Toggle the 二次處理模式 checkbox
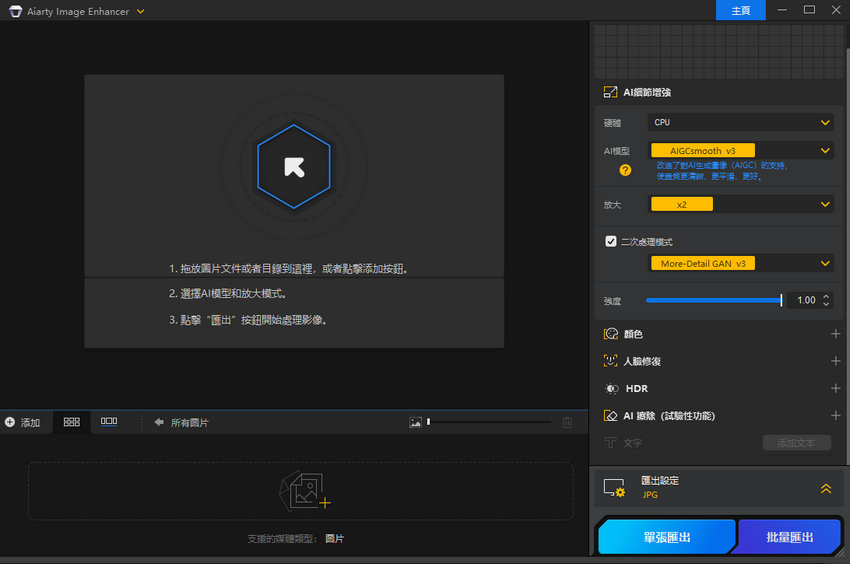Screen dimensions: 850x564 pos(610,241)
